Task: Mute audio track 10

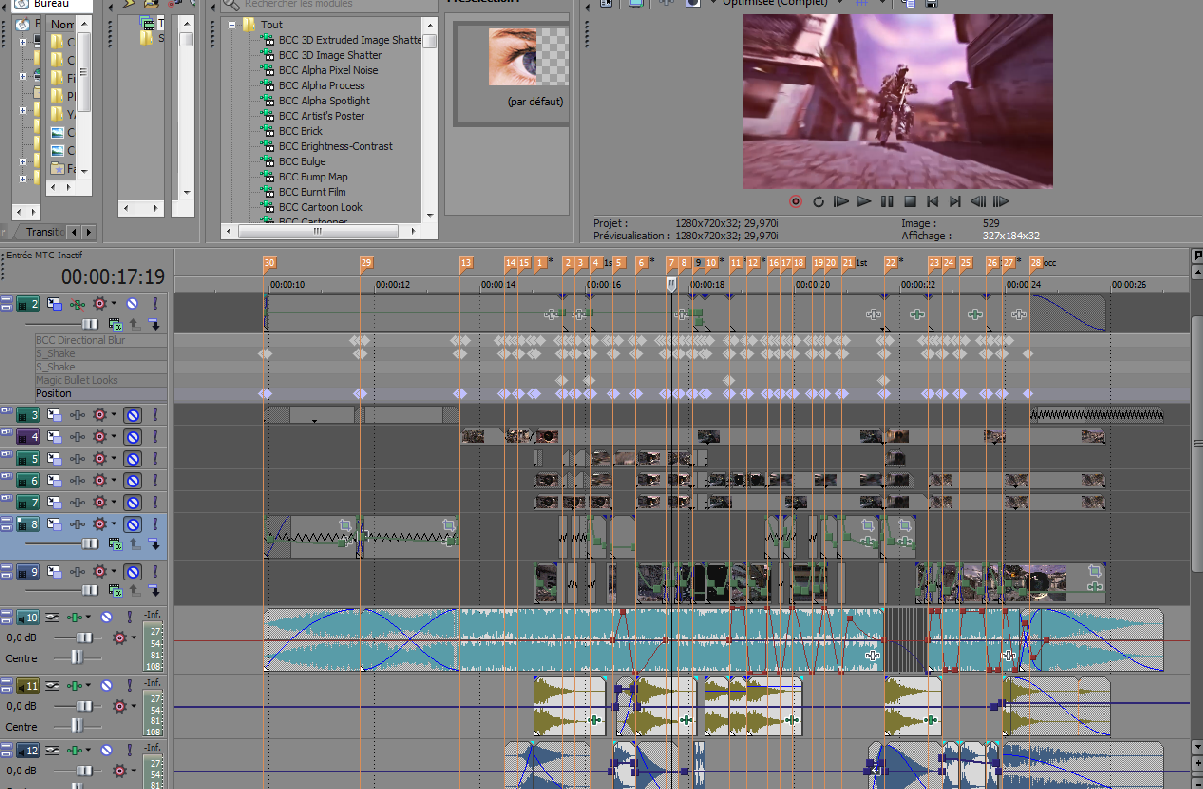Action: click(106, 617)
